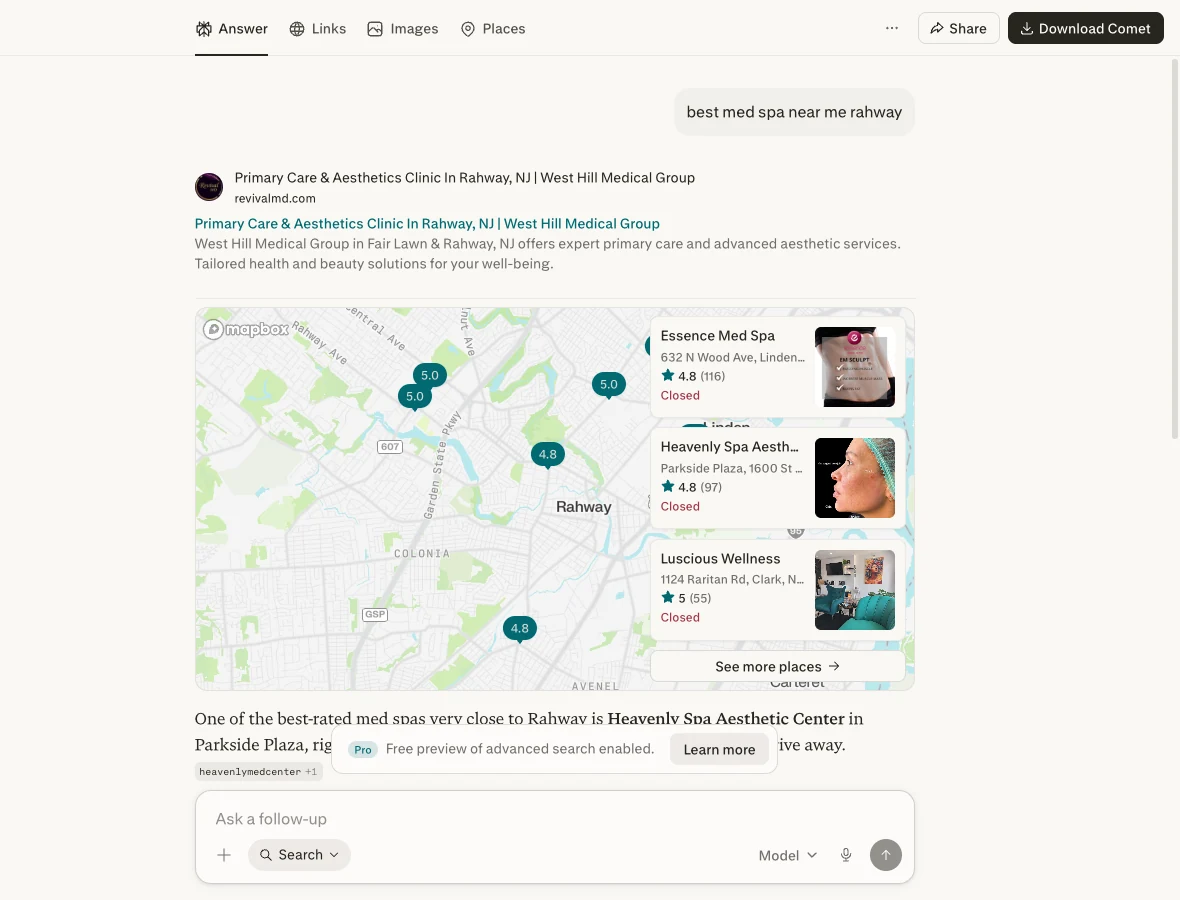
Task: Click the Share button
Action: coord(958,28)
